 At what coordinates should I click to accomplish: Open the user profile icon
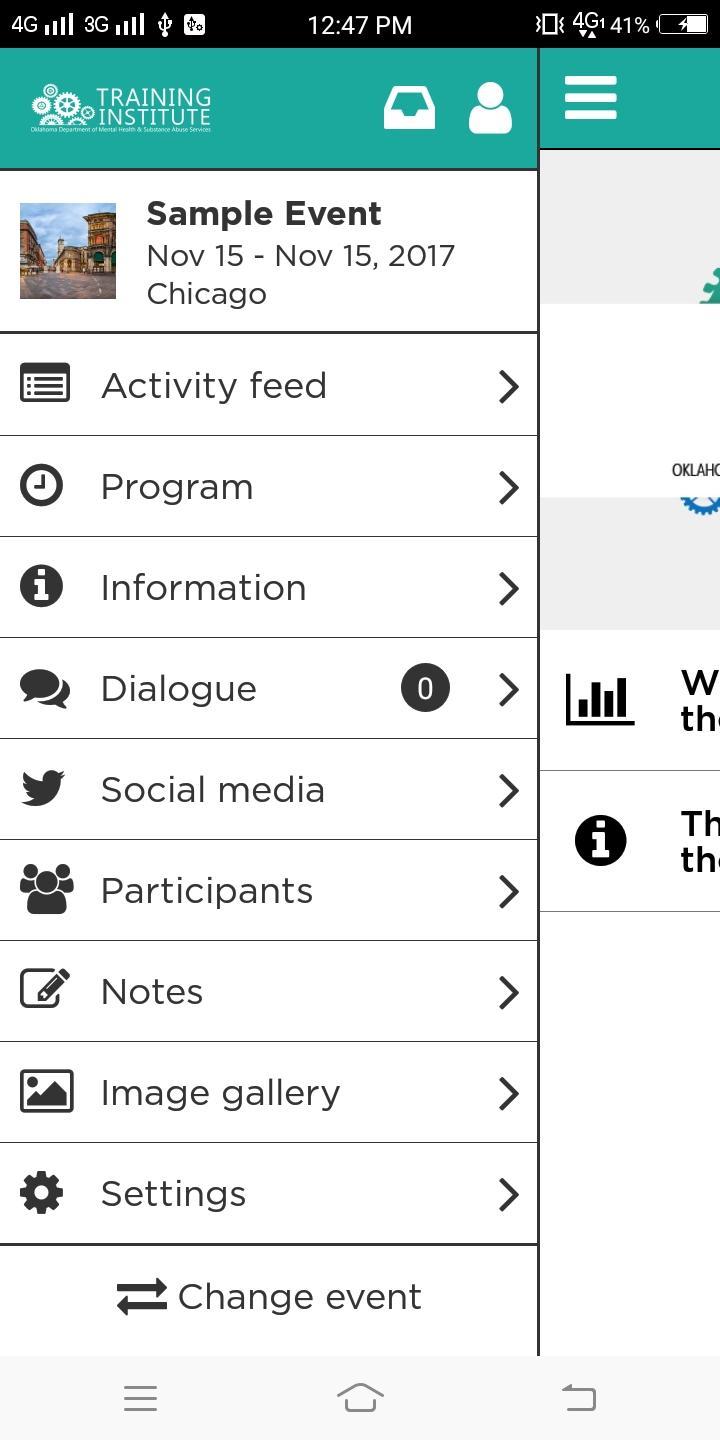(x=490, y=108)
